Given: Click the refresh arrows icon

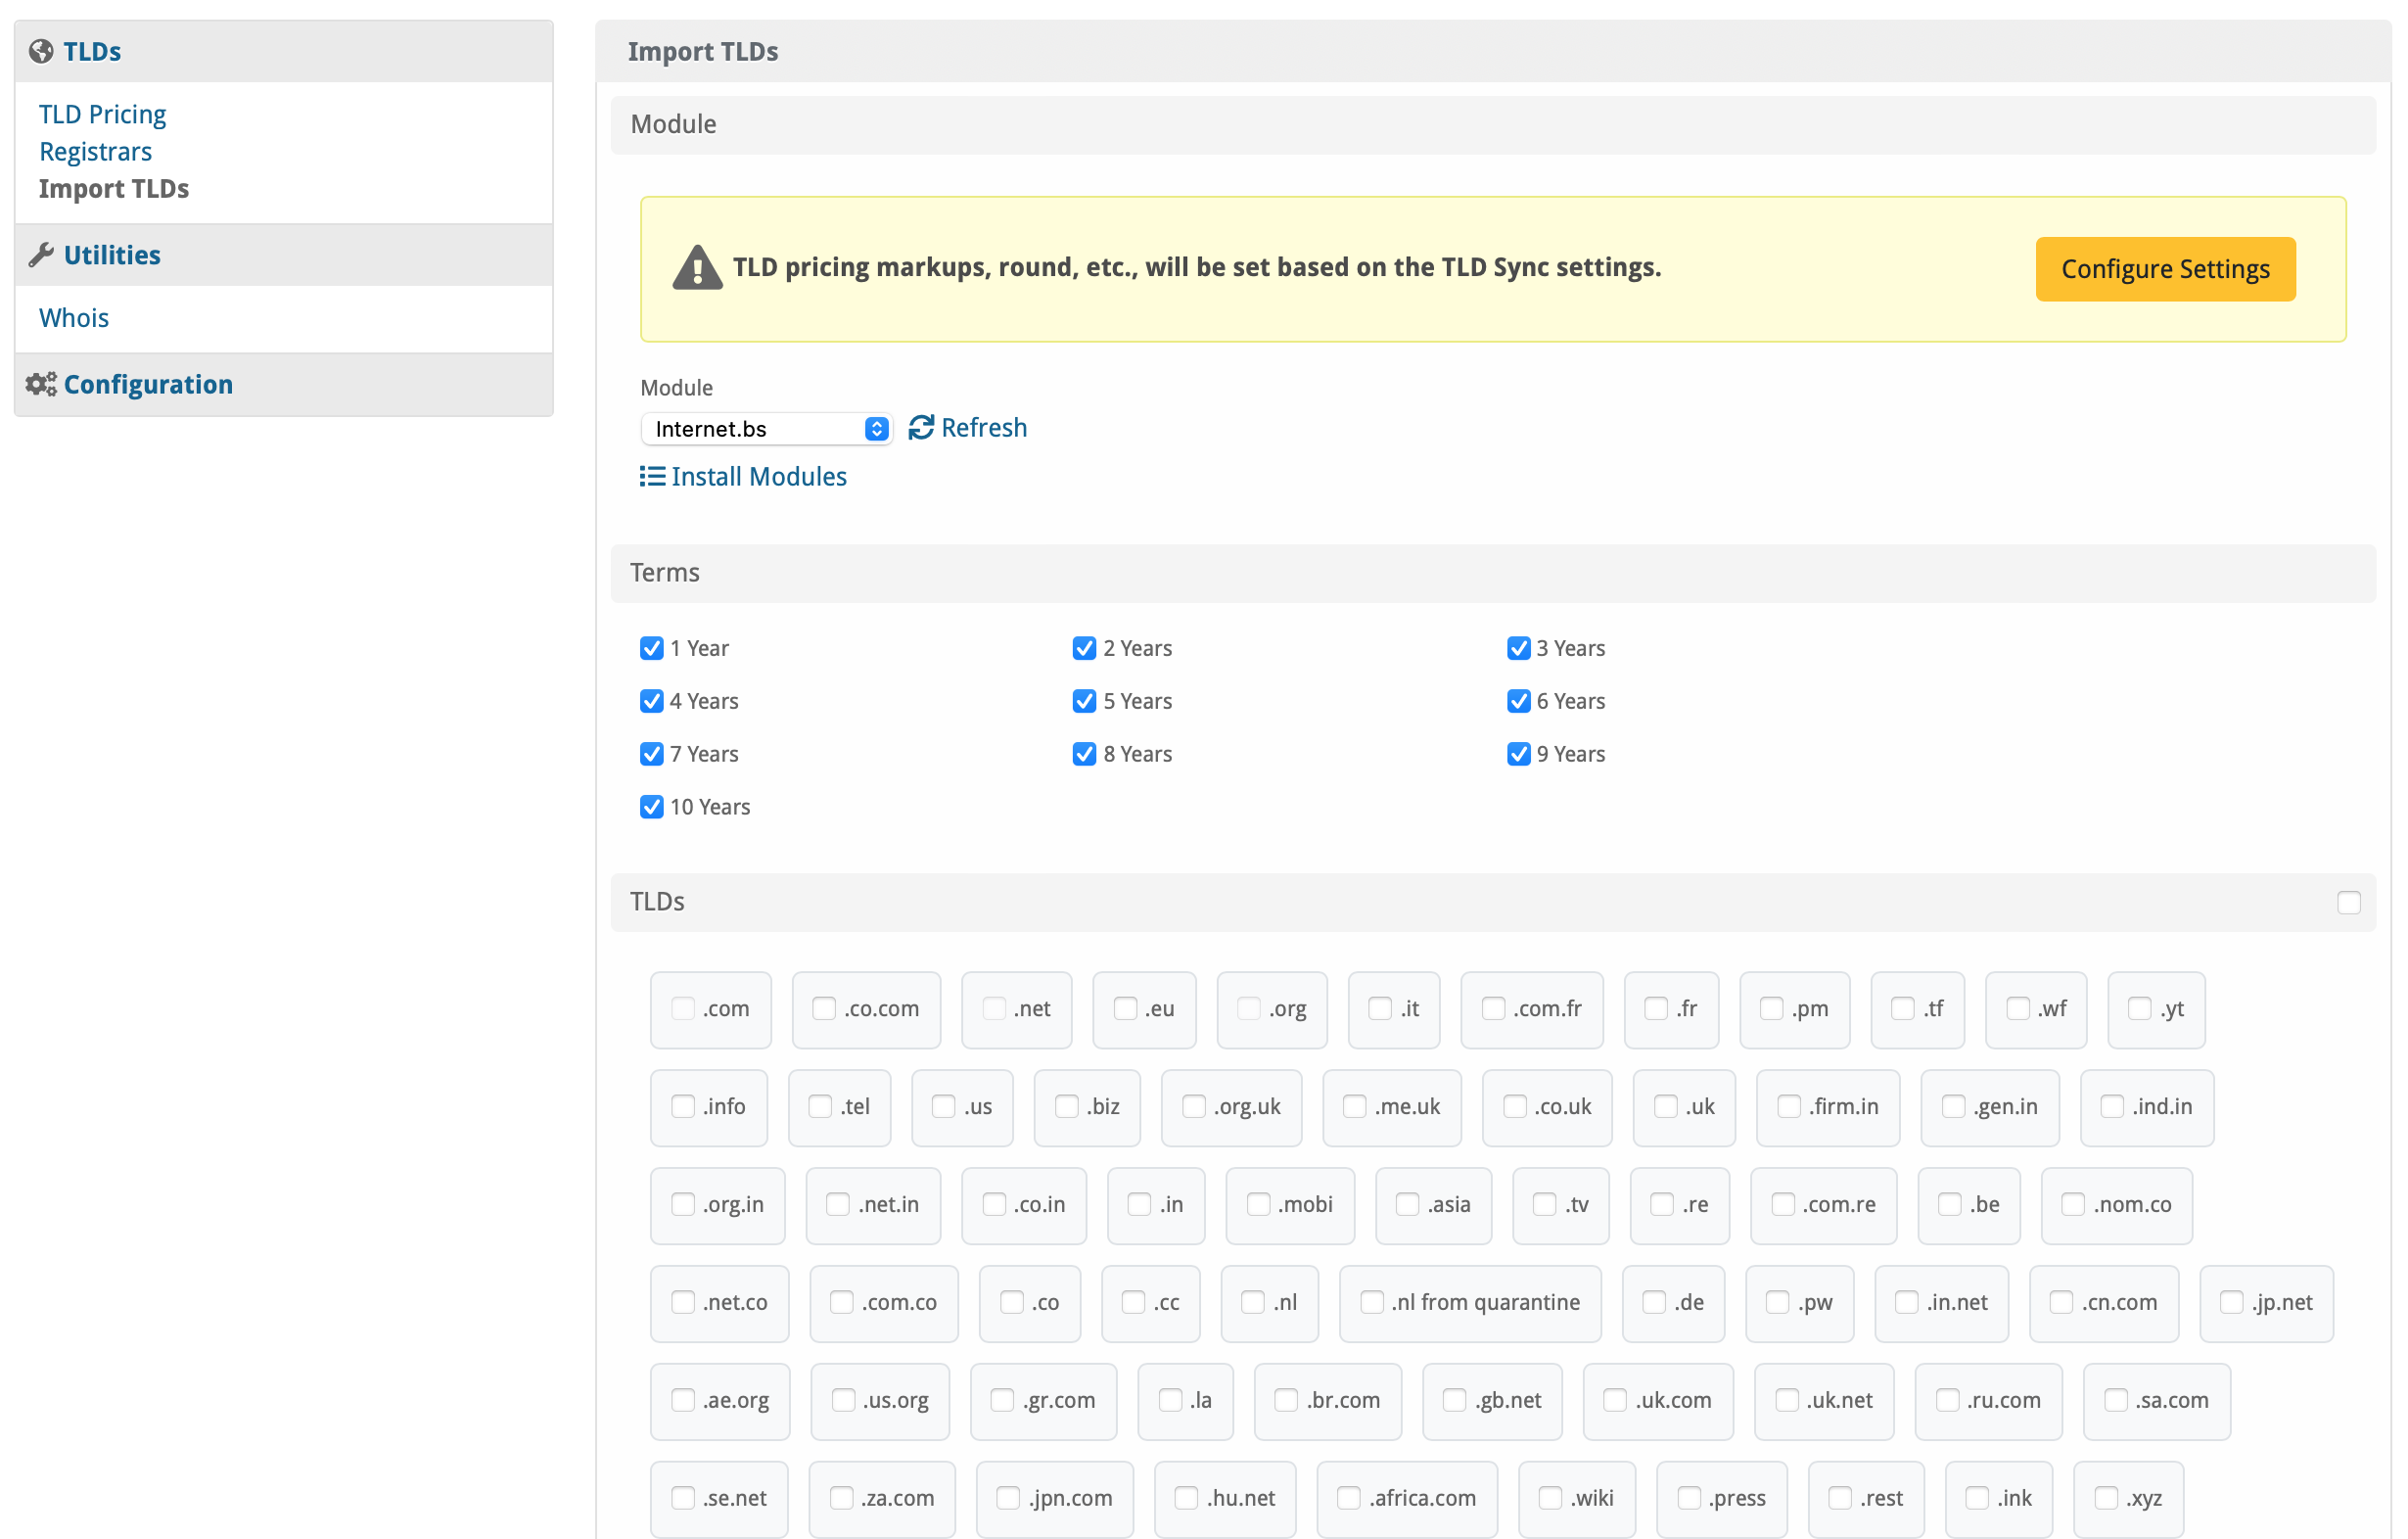Looking at the screenshot, I should (x=921, y=428).
